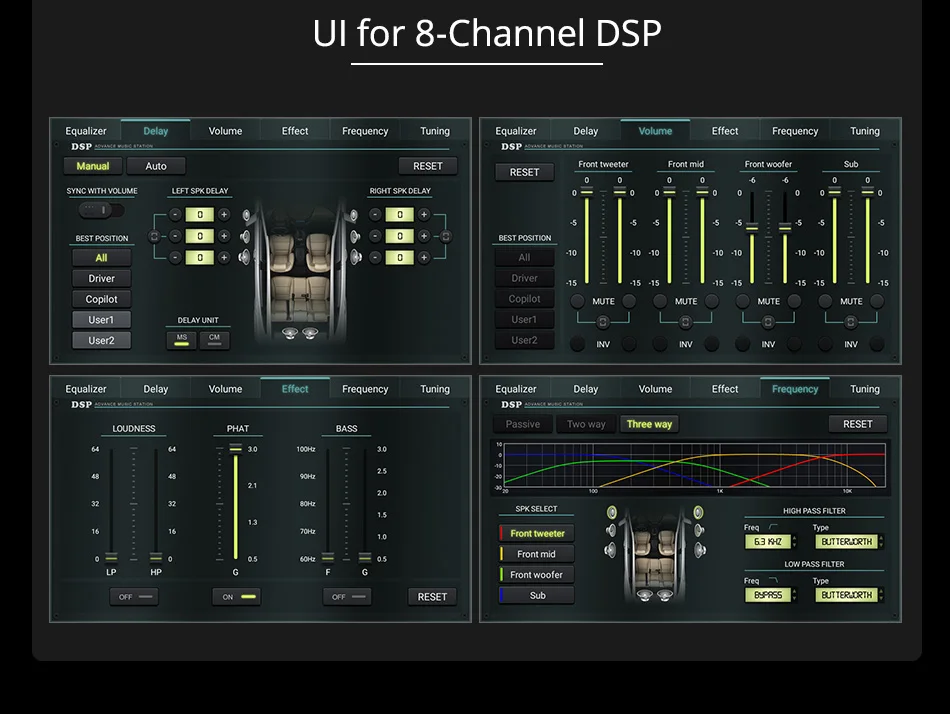Click the LOUDNESS LP slider handle
Viewport: 950px width, 714px height.
(111, 557)
